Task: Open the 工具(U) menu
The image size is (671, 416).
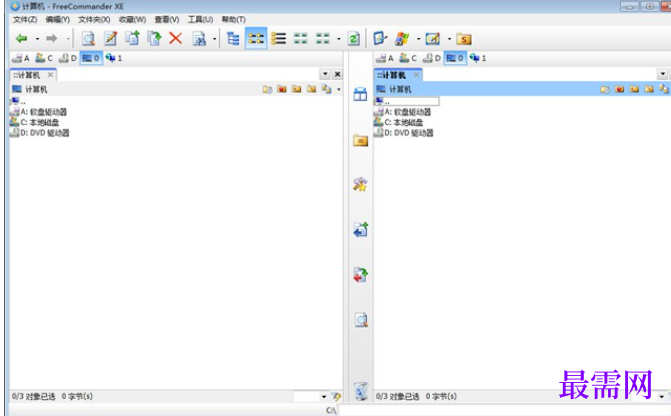Action: [200, 20]
